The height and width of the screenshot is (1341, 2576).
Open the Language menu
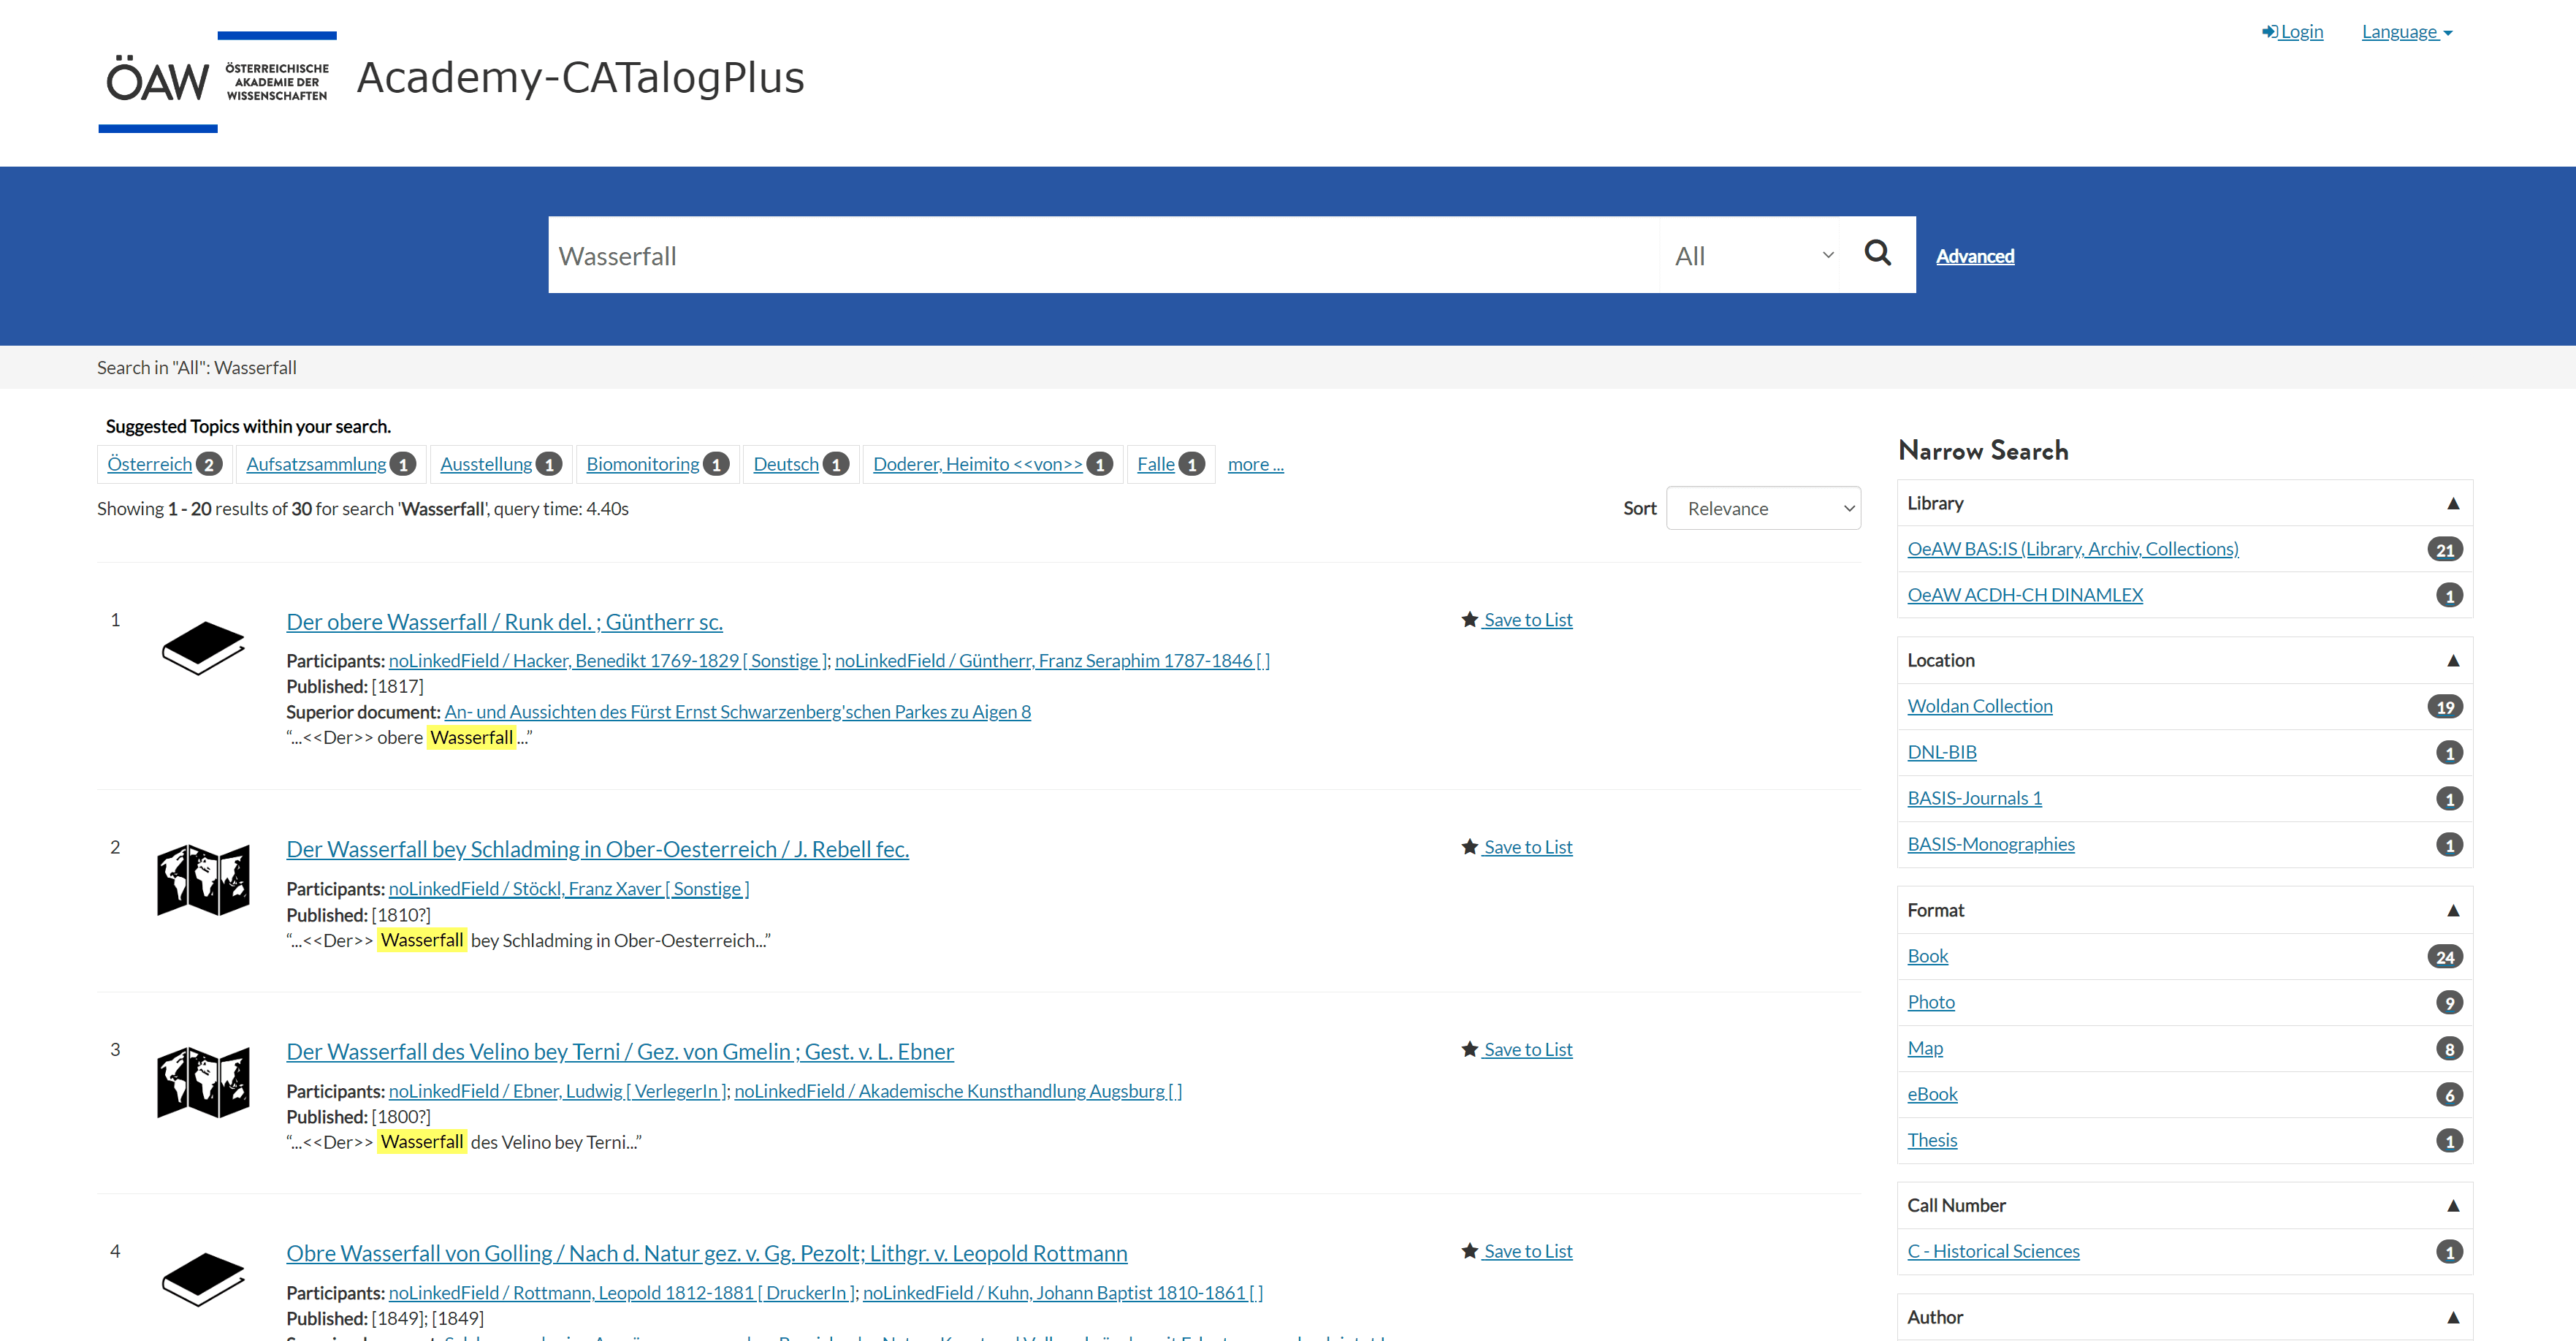click(2406, 32)
